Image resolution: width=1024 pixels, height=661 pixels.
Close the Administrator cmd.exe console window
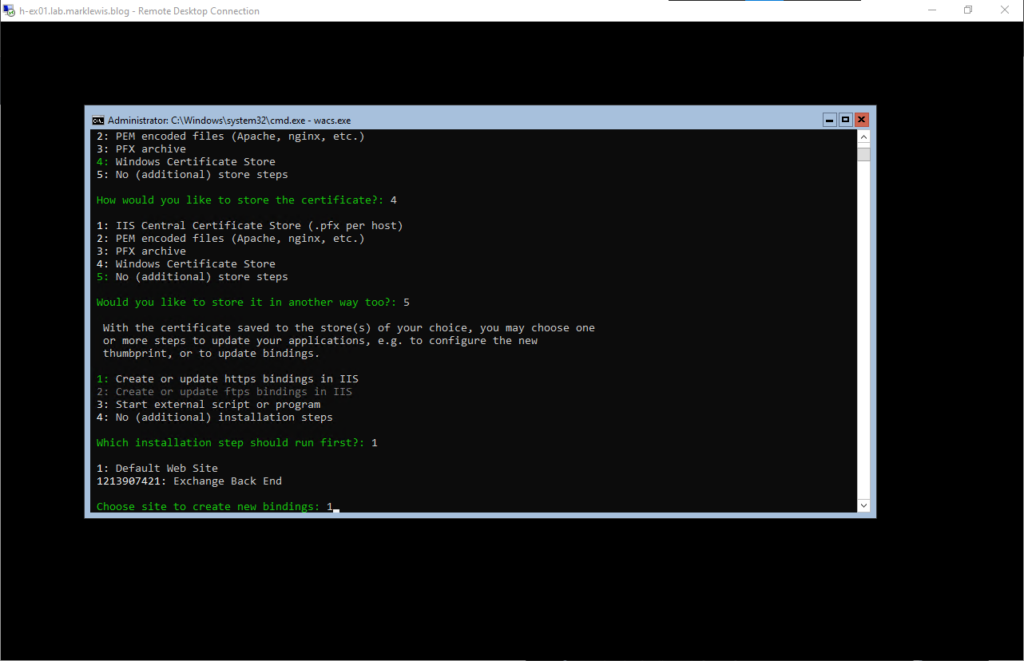click(x=861, y=120)
